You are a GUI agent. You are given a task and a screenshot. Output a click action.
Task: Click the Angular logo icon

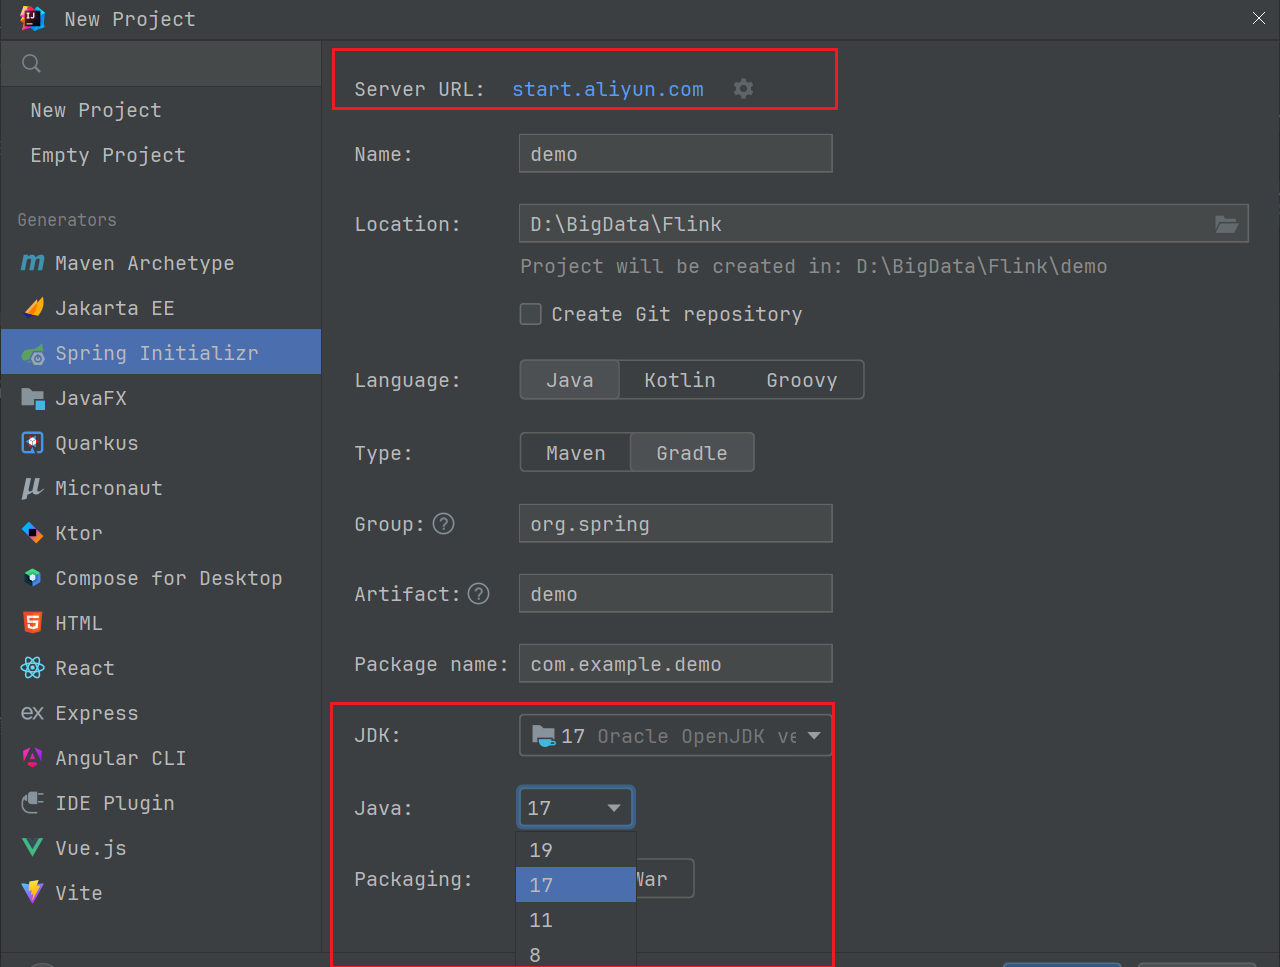33,758
